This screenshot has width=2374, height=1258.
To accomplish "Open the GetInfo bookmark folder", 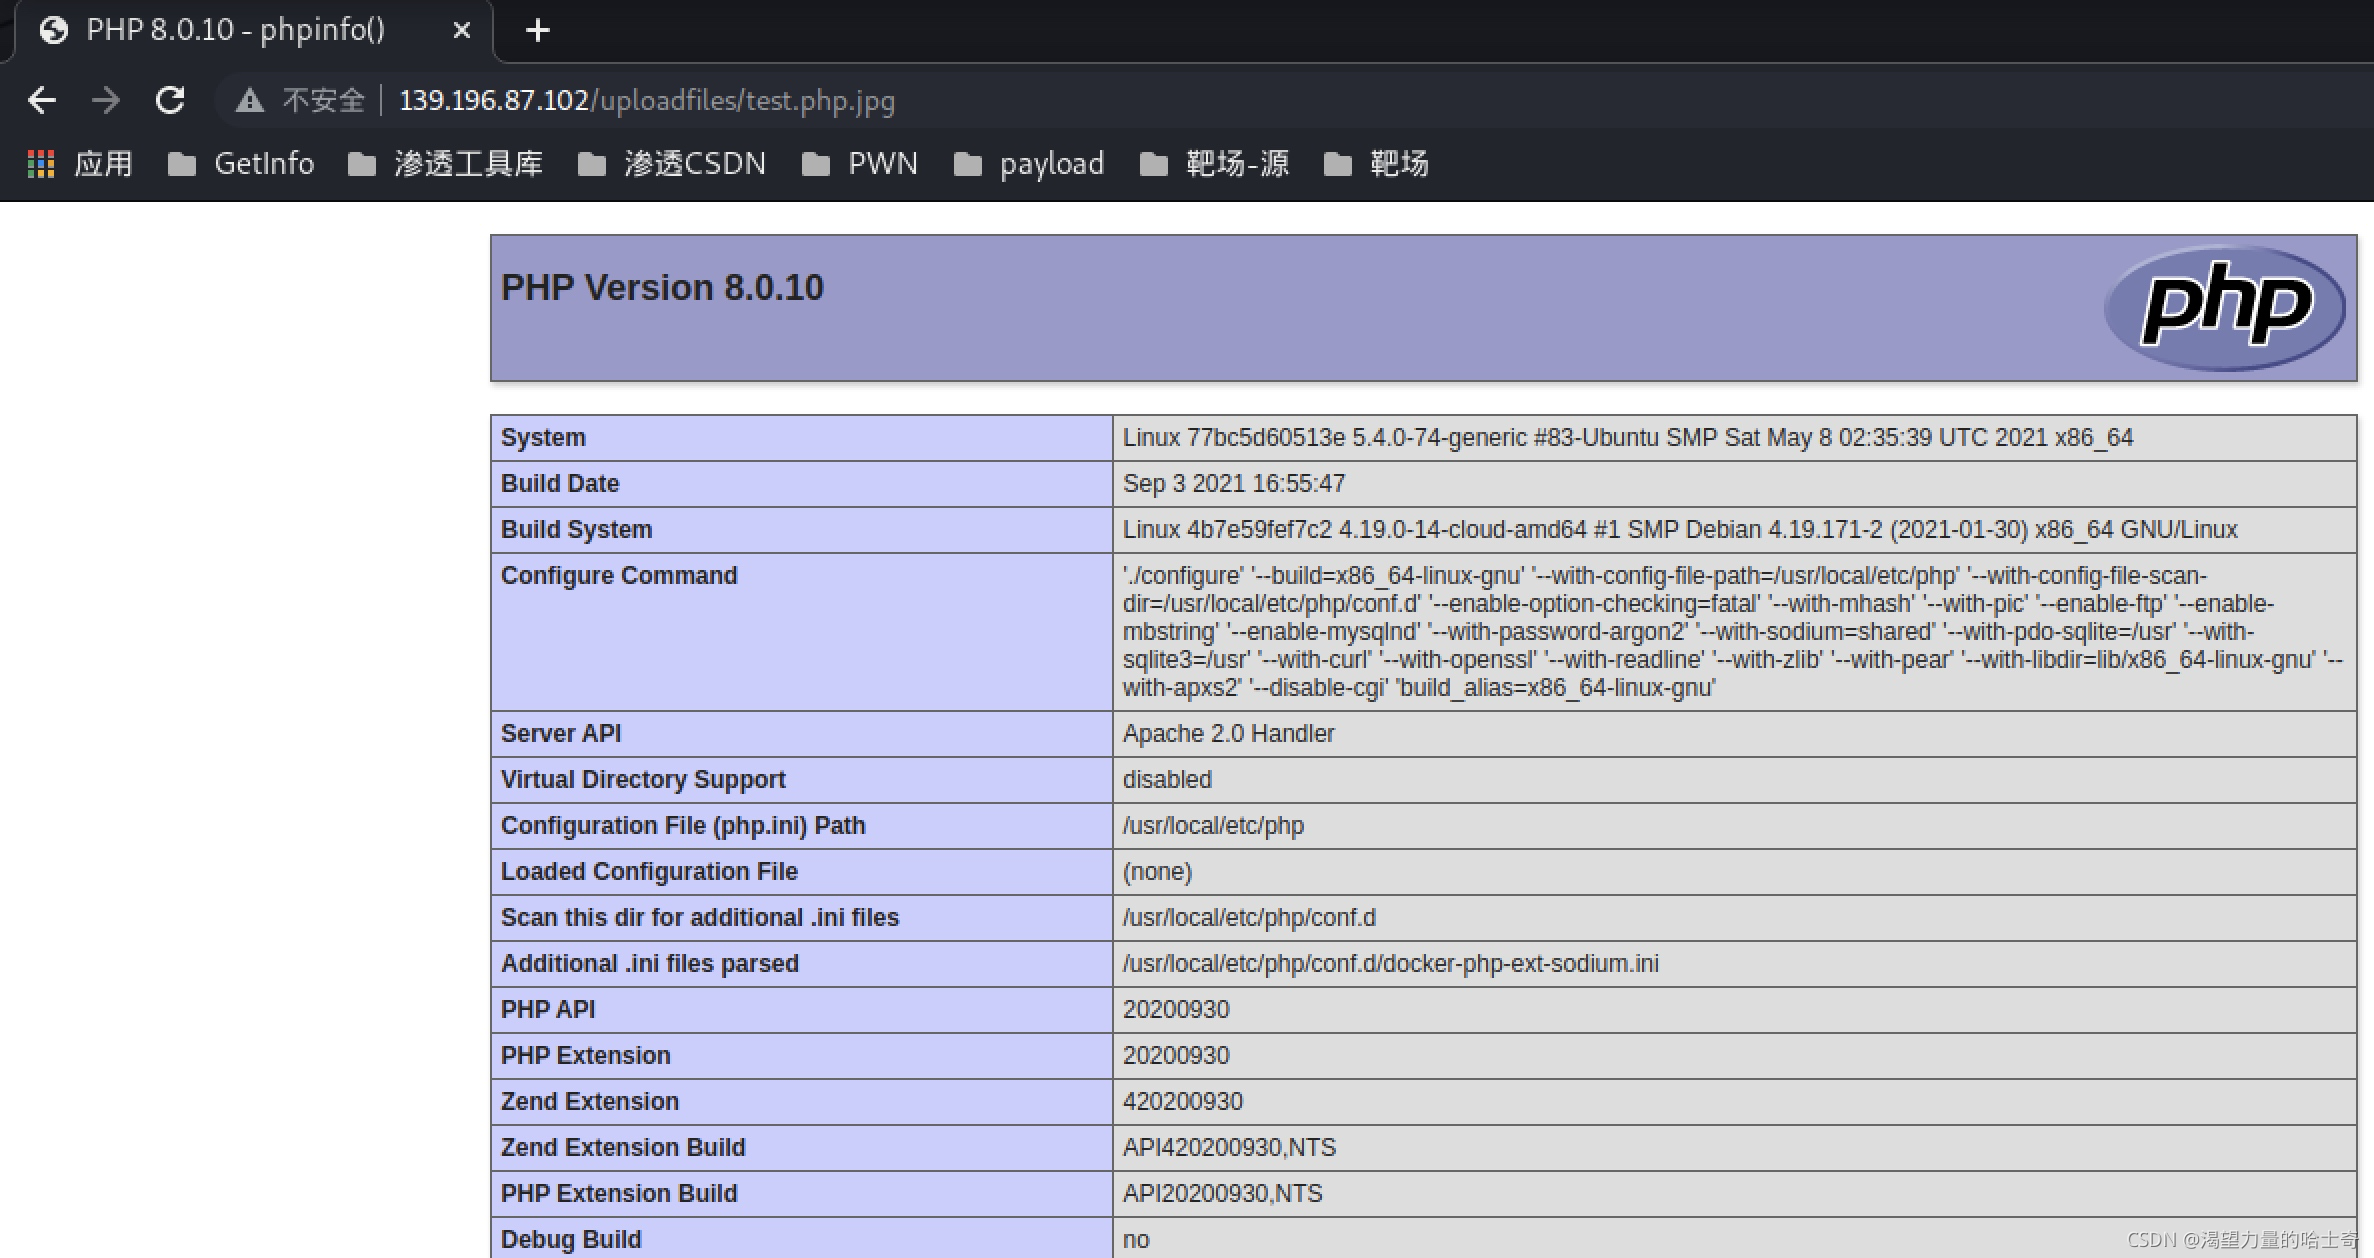I will (x=241, y=164).
